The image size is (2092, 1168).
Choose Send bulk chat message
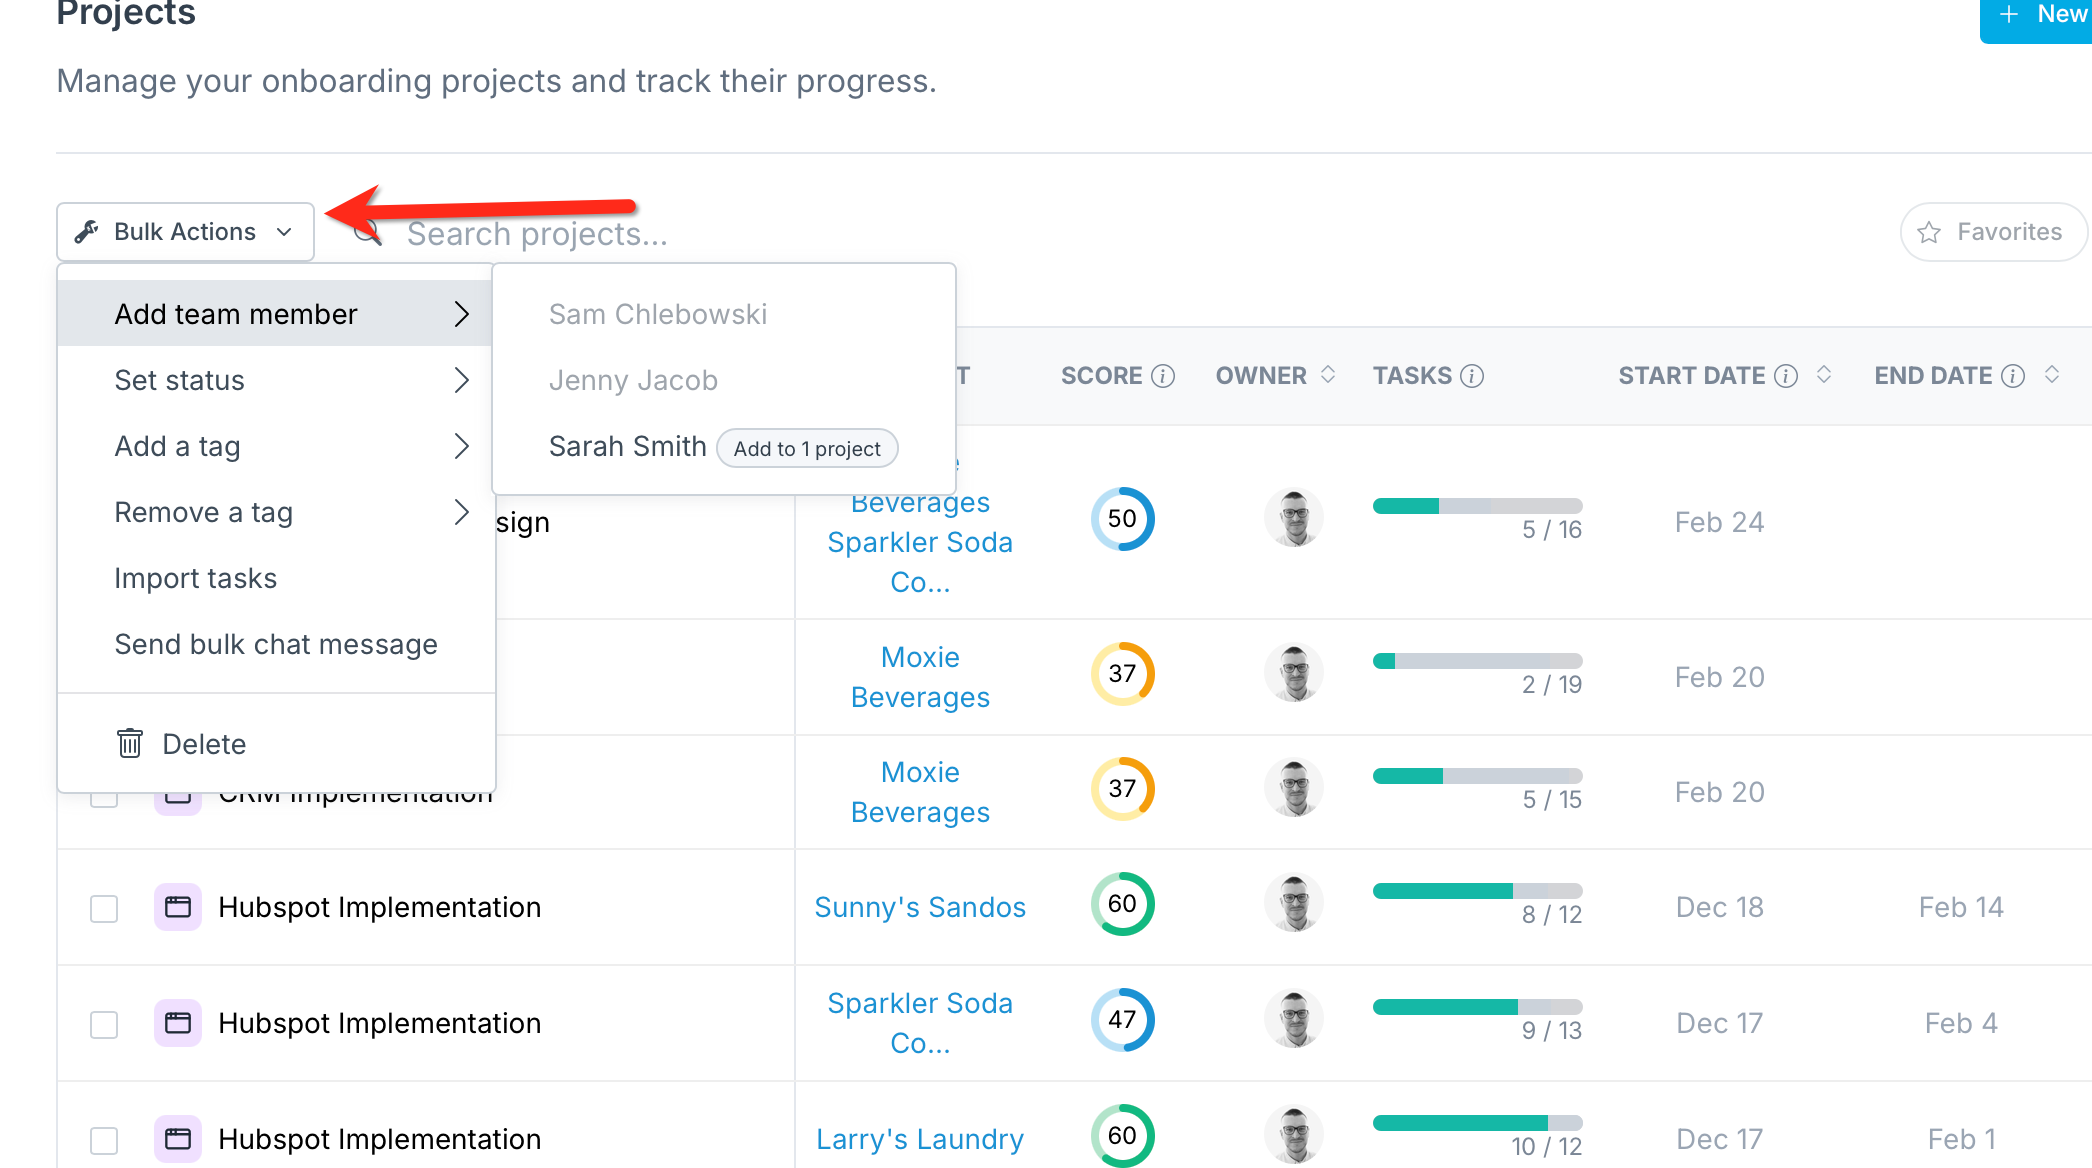point(276,644)
